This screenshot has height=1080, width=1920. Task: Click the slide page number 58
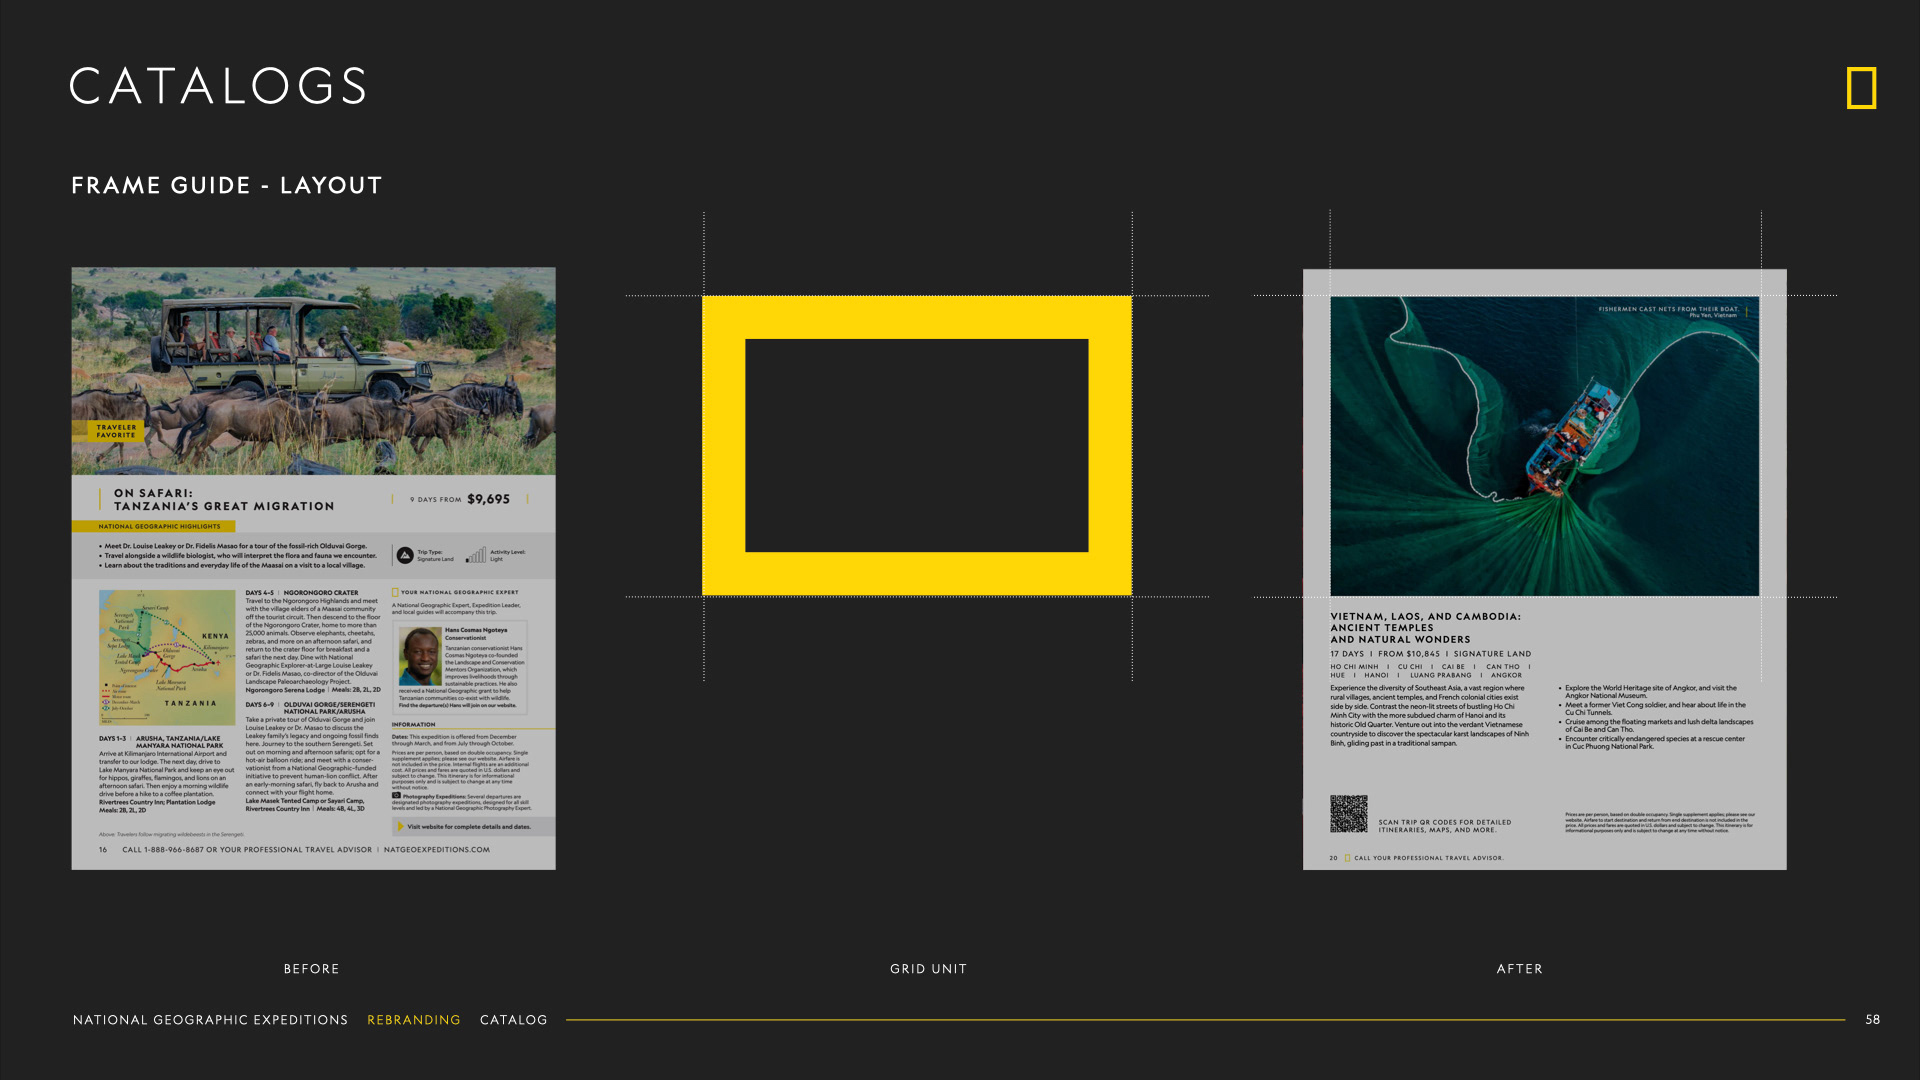[1872, 1020]
